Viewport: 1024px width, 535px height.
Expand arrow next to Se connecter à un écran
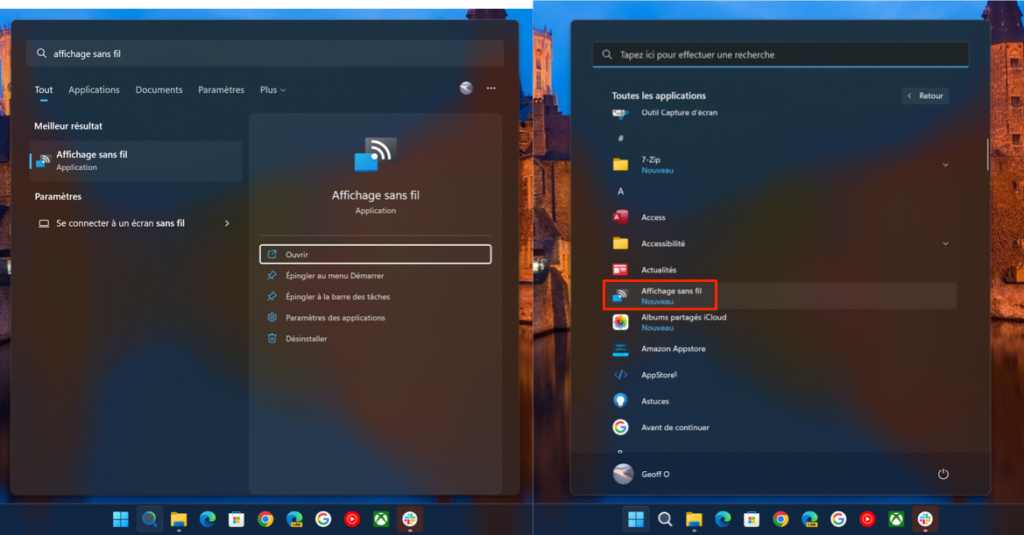pyautogui.click(x=227, y=223)
